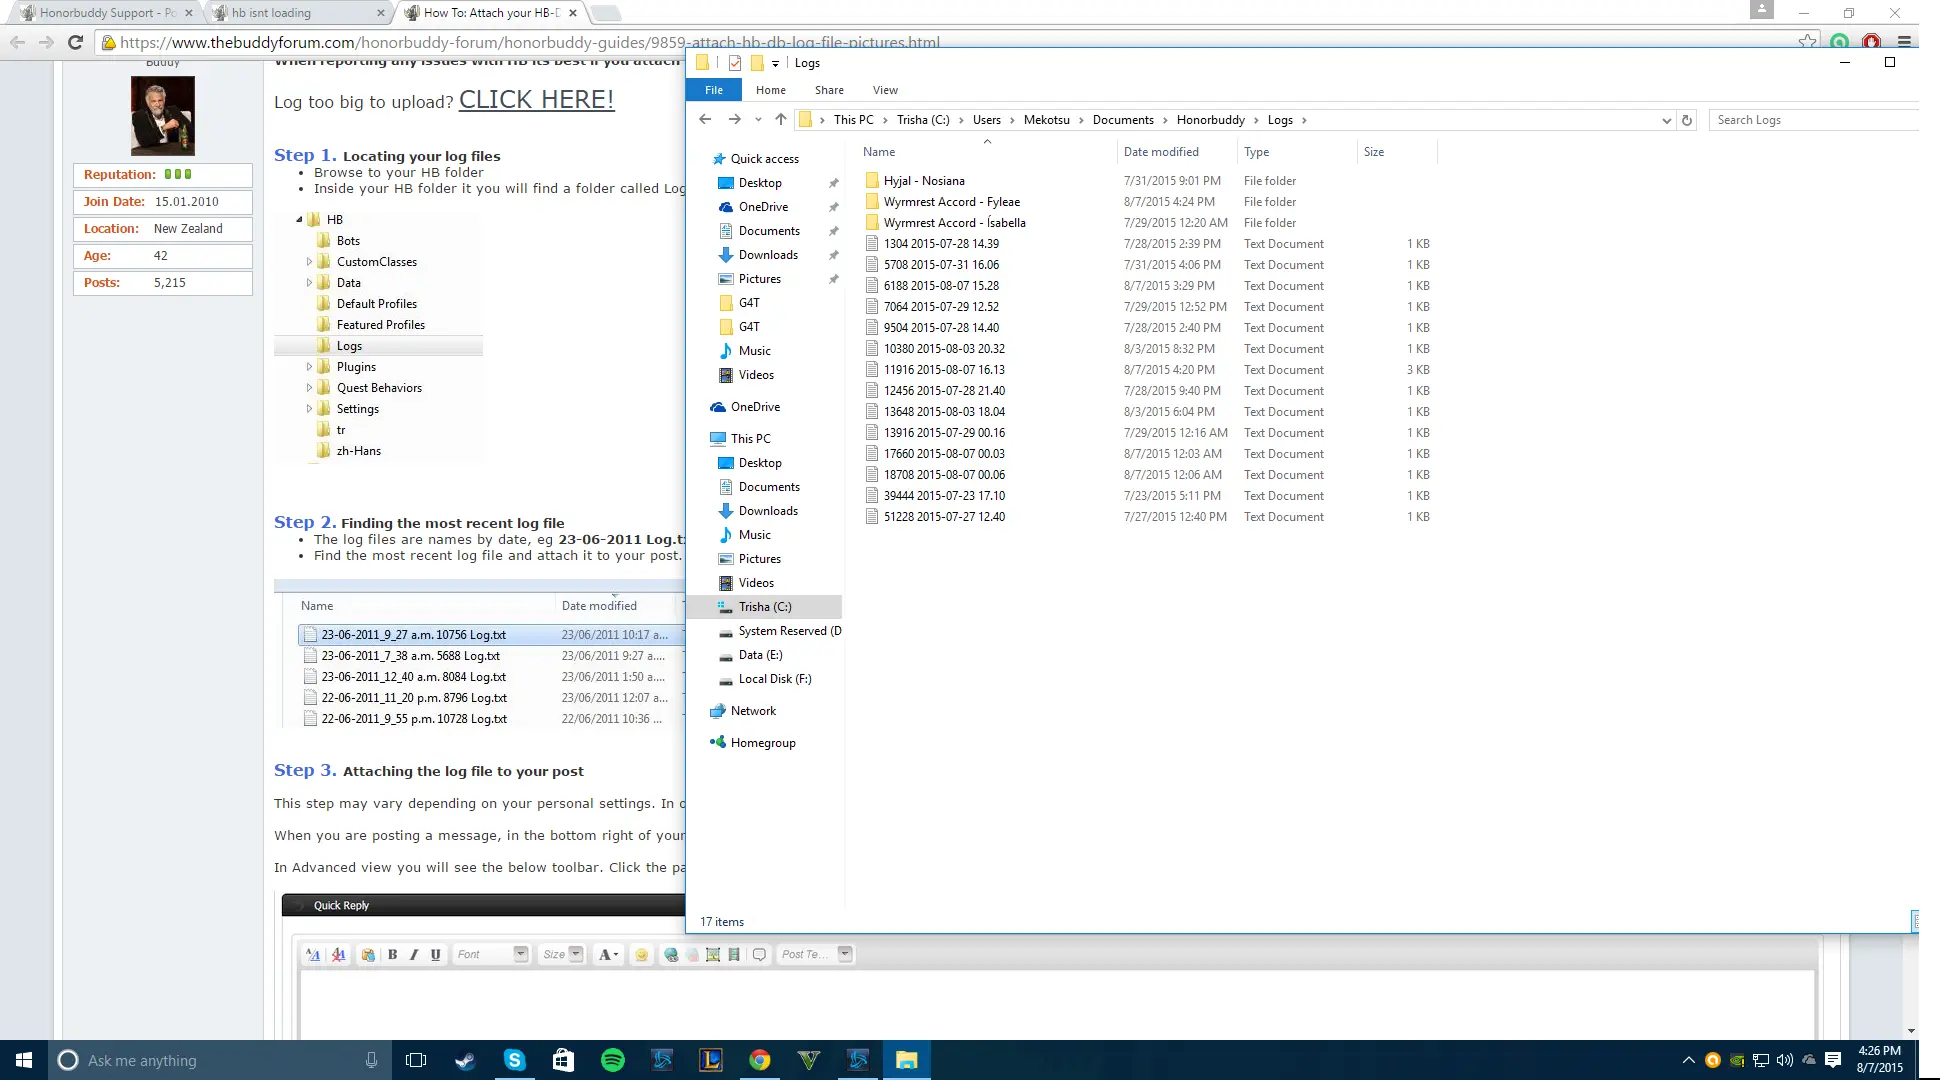Click the remove link icon

692,954
